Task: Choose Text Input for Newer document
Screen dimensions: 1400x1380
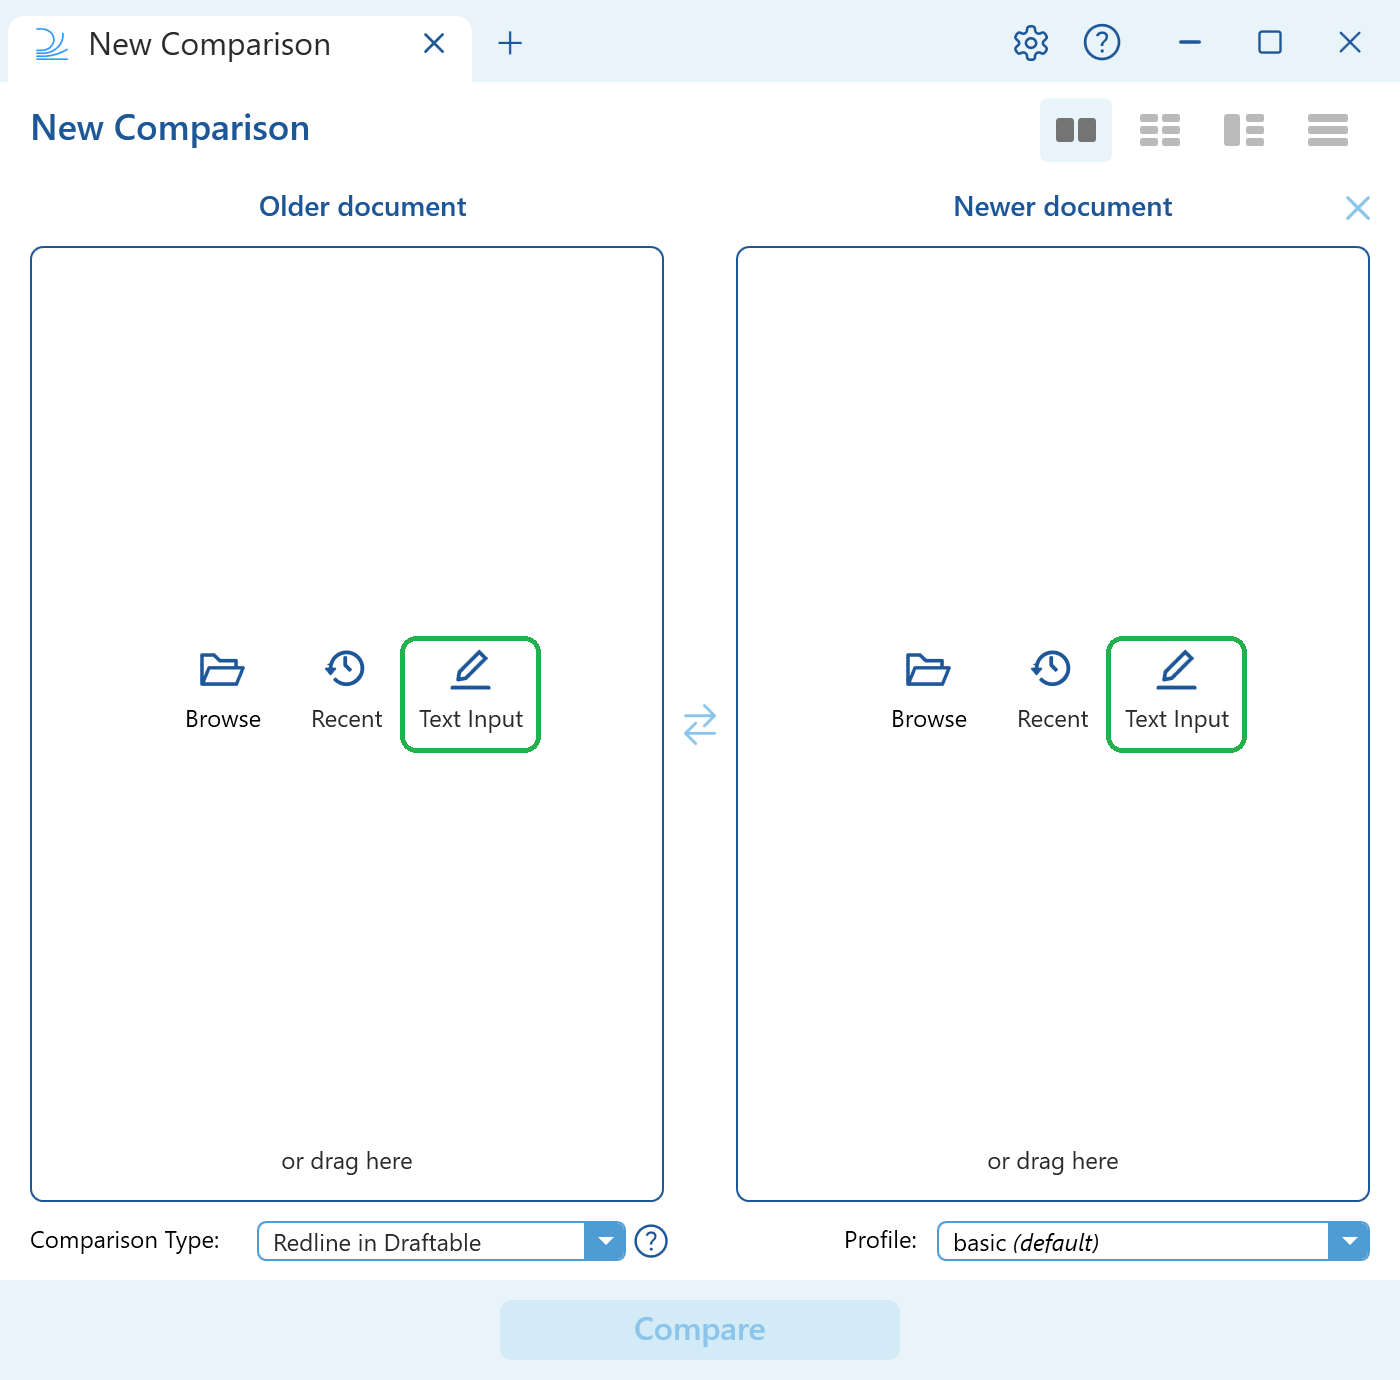Action: 1177,694
